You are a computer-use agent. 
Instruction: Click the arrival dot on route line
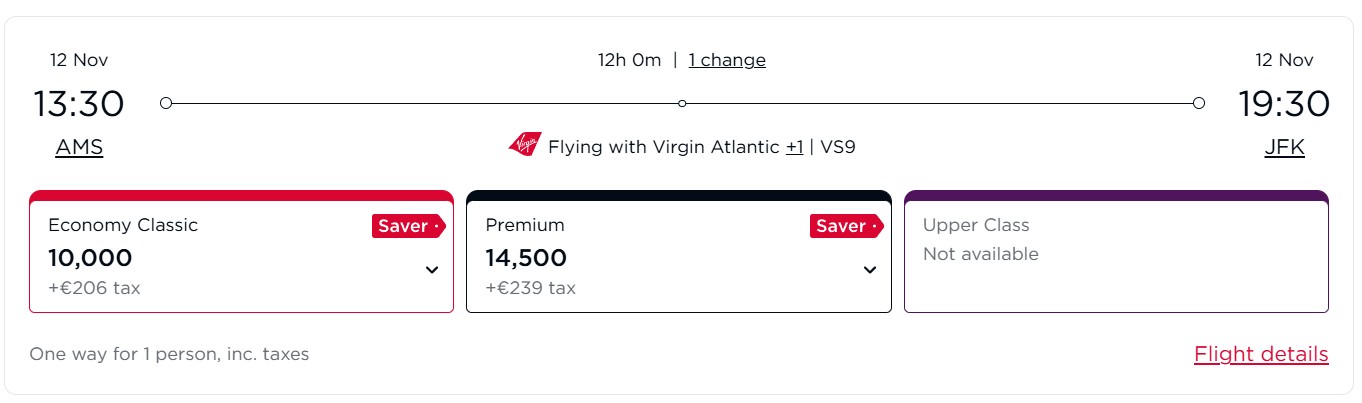1199,103
